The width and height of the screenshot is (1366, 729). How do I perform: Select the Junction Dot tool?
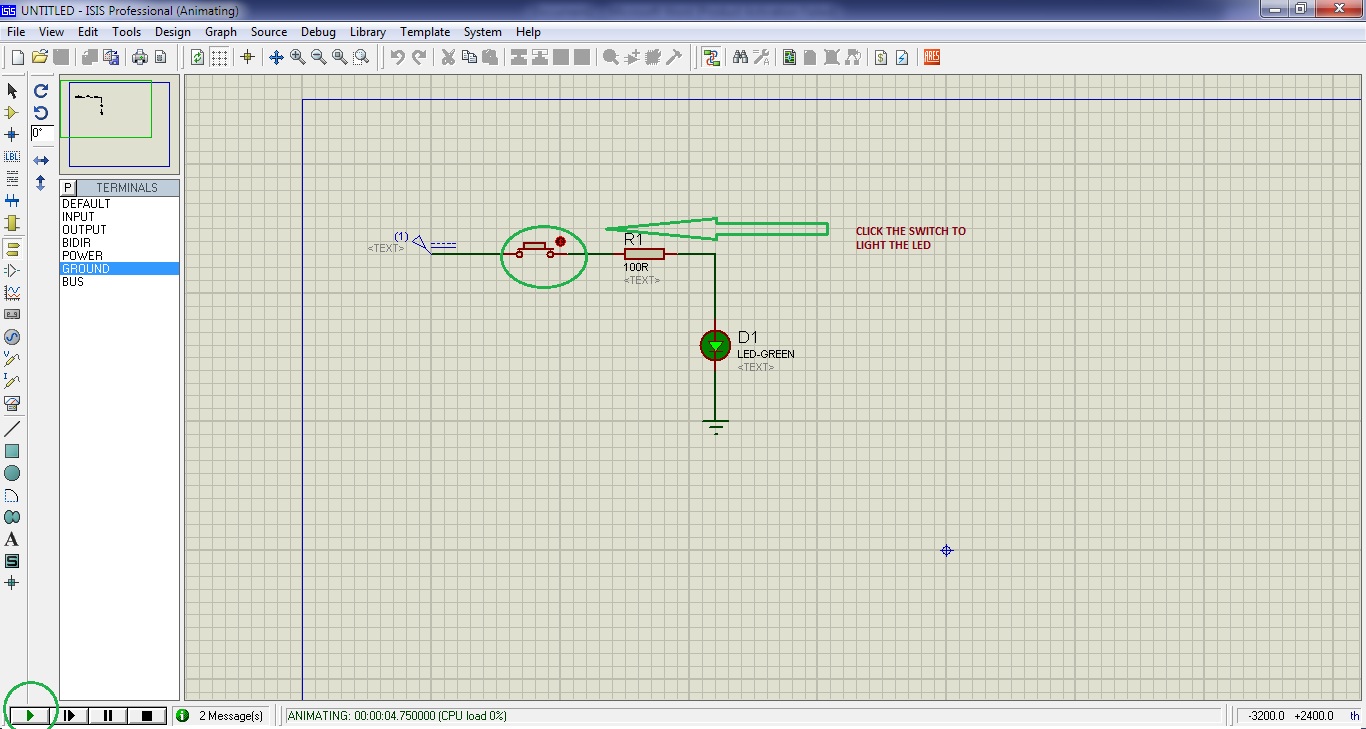(x=12, y=135)
